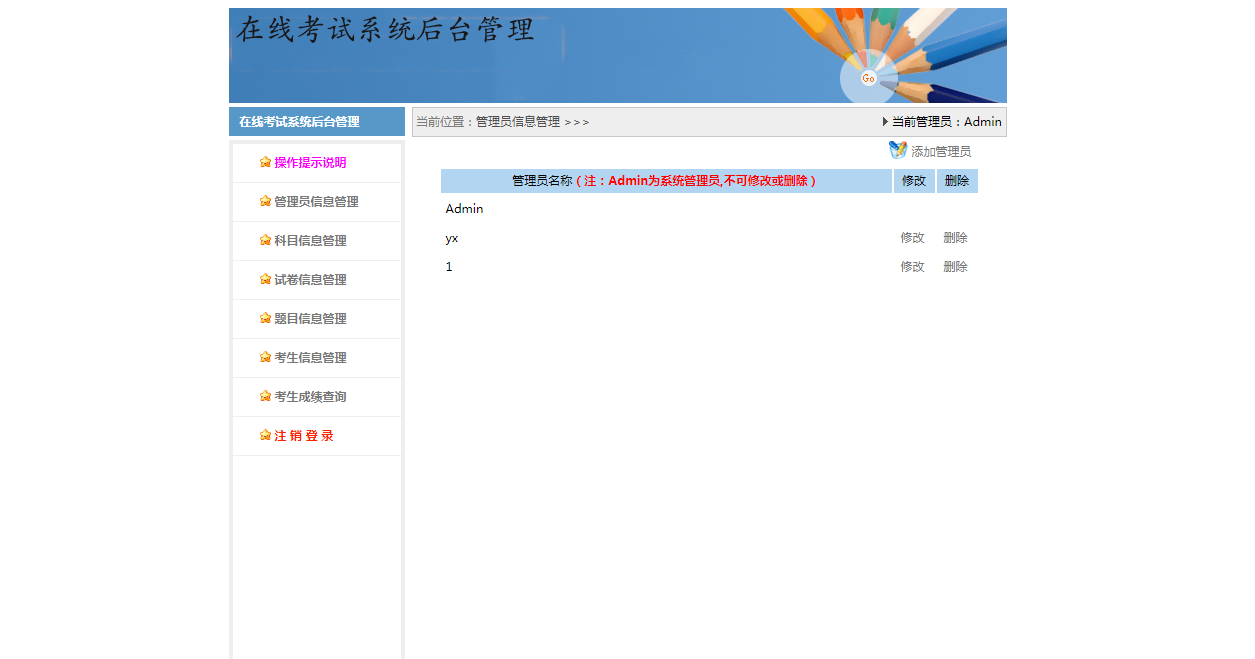The height and width of the screenshot is (659, 1255).
Task: Select 考生成绩查询 menu entry
Action: pyautogui.click(x=310, y=396)
